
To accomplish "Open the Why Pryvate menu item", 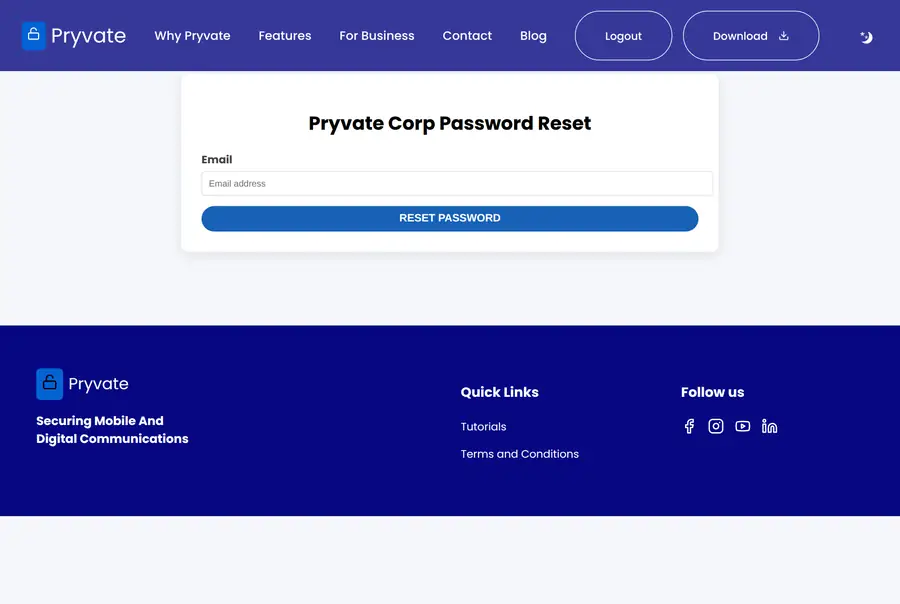I will click(192, 36).
